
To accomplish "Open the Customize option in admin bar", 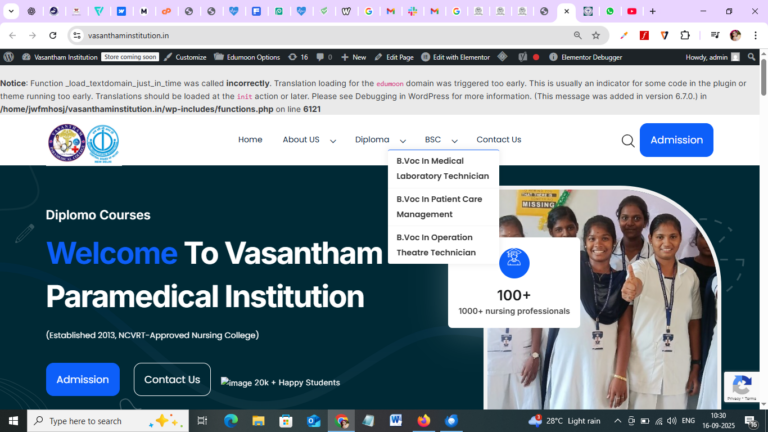I will 185,57.
